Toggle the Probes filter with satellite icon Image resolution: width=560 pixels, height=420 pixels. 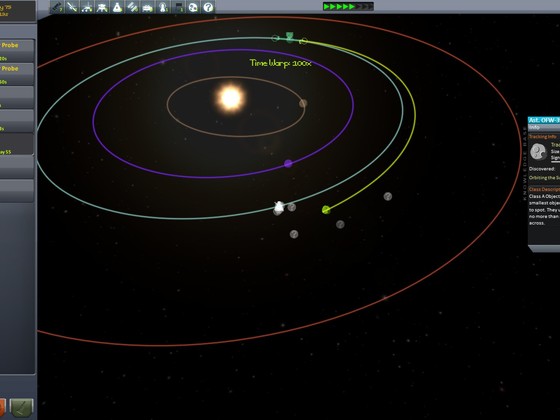coord(72,7)
